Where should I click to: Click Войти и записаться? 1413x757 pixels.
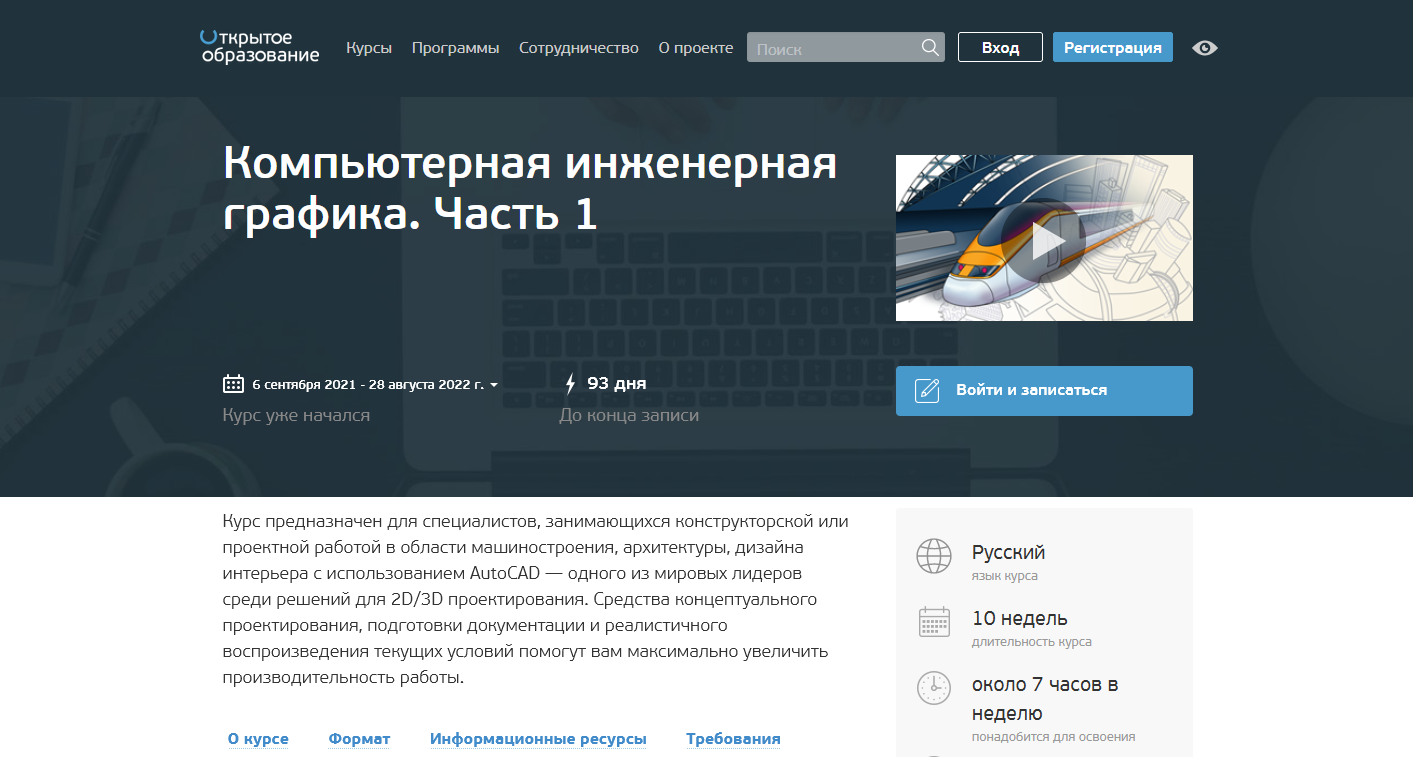tap(1044, 391)
